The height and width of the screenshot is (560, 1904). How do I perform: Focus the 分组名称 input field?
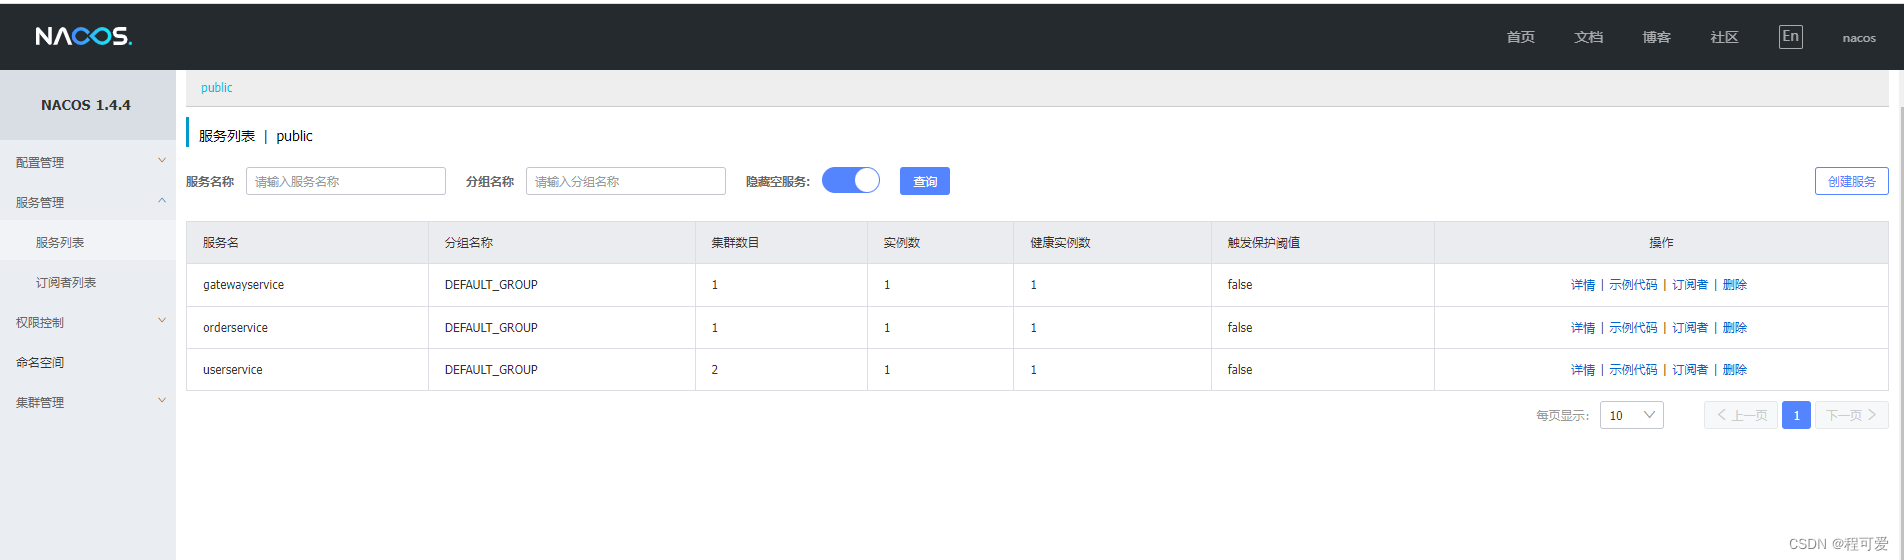pyautogui.click(x=626, y=181)
